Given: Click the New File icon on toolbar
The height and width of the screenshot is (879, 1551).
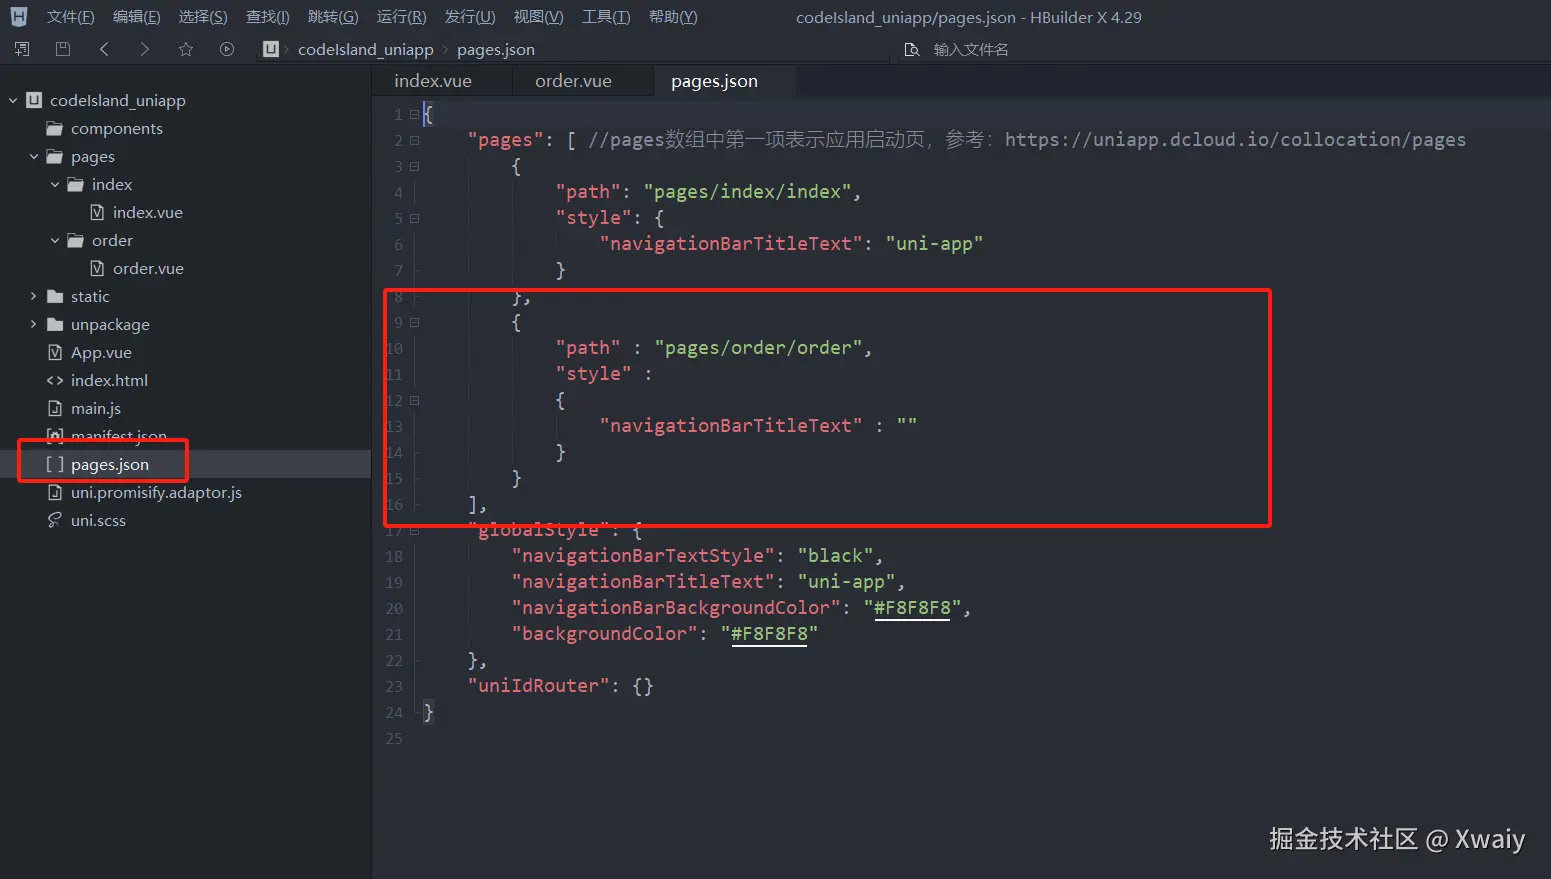Looking at the screenshot, I should (x=20, y=48).
